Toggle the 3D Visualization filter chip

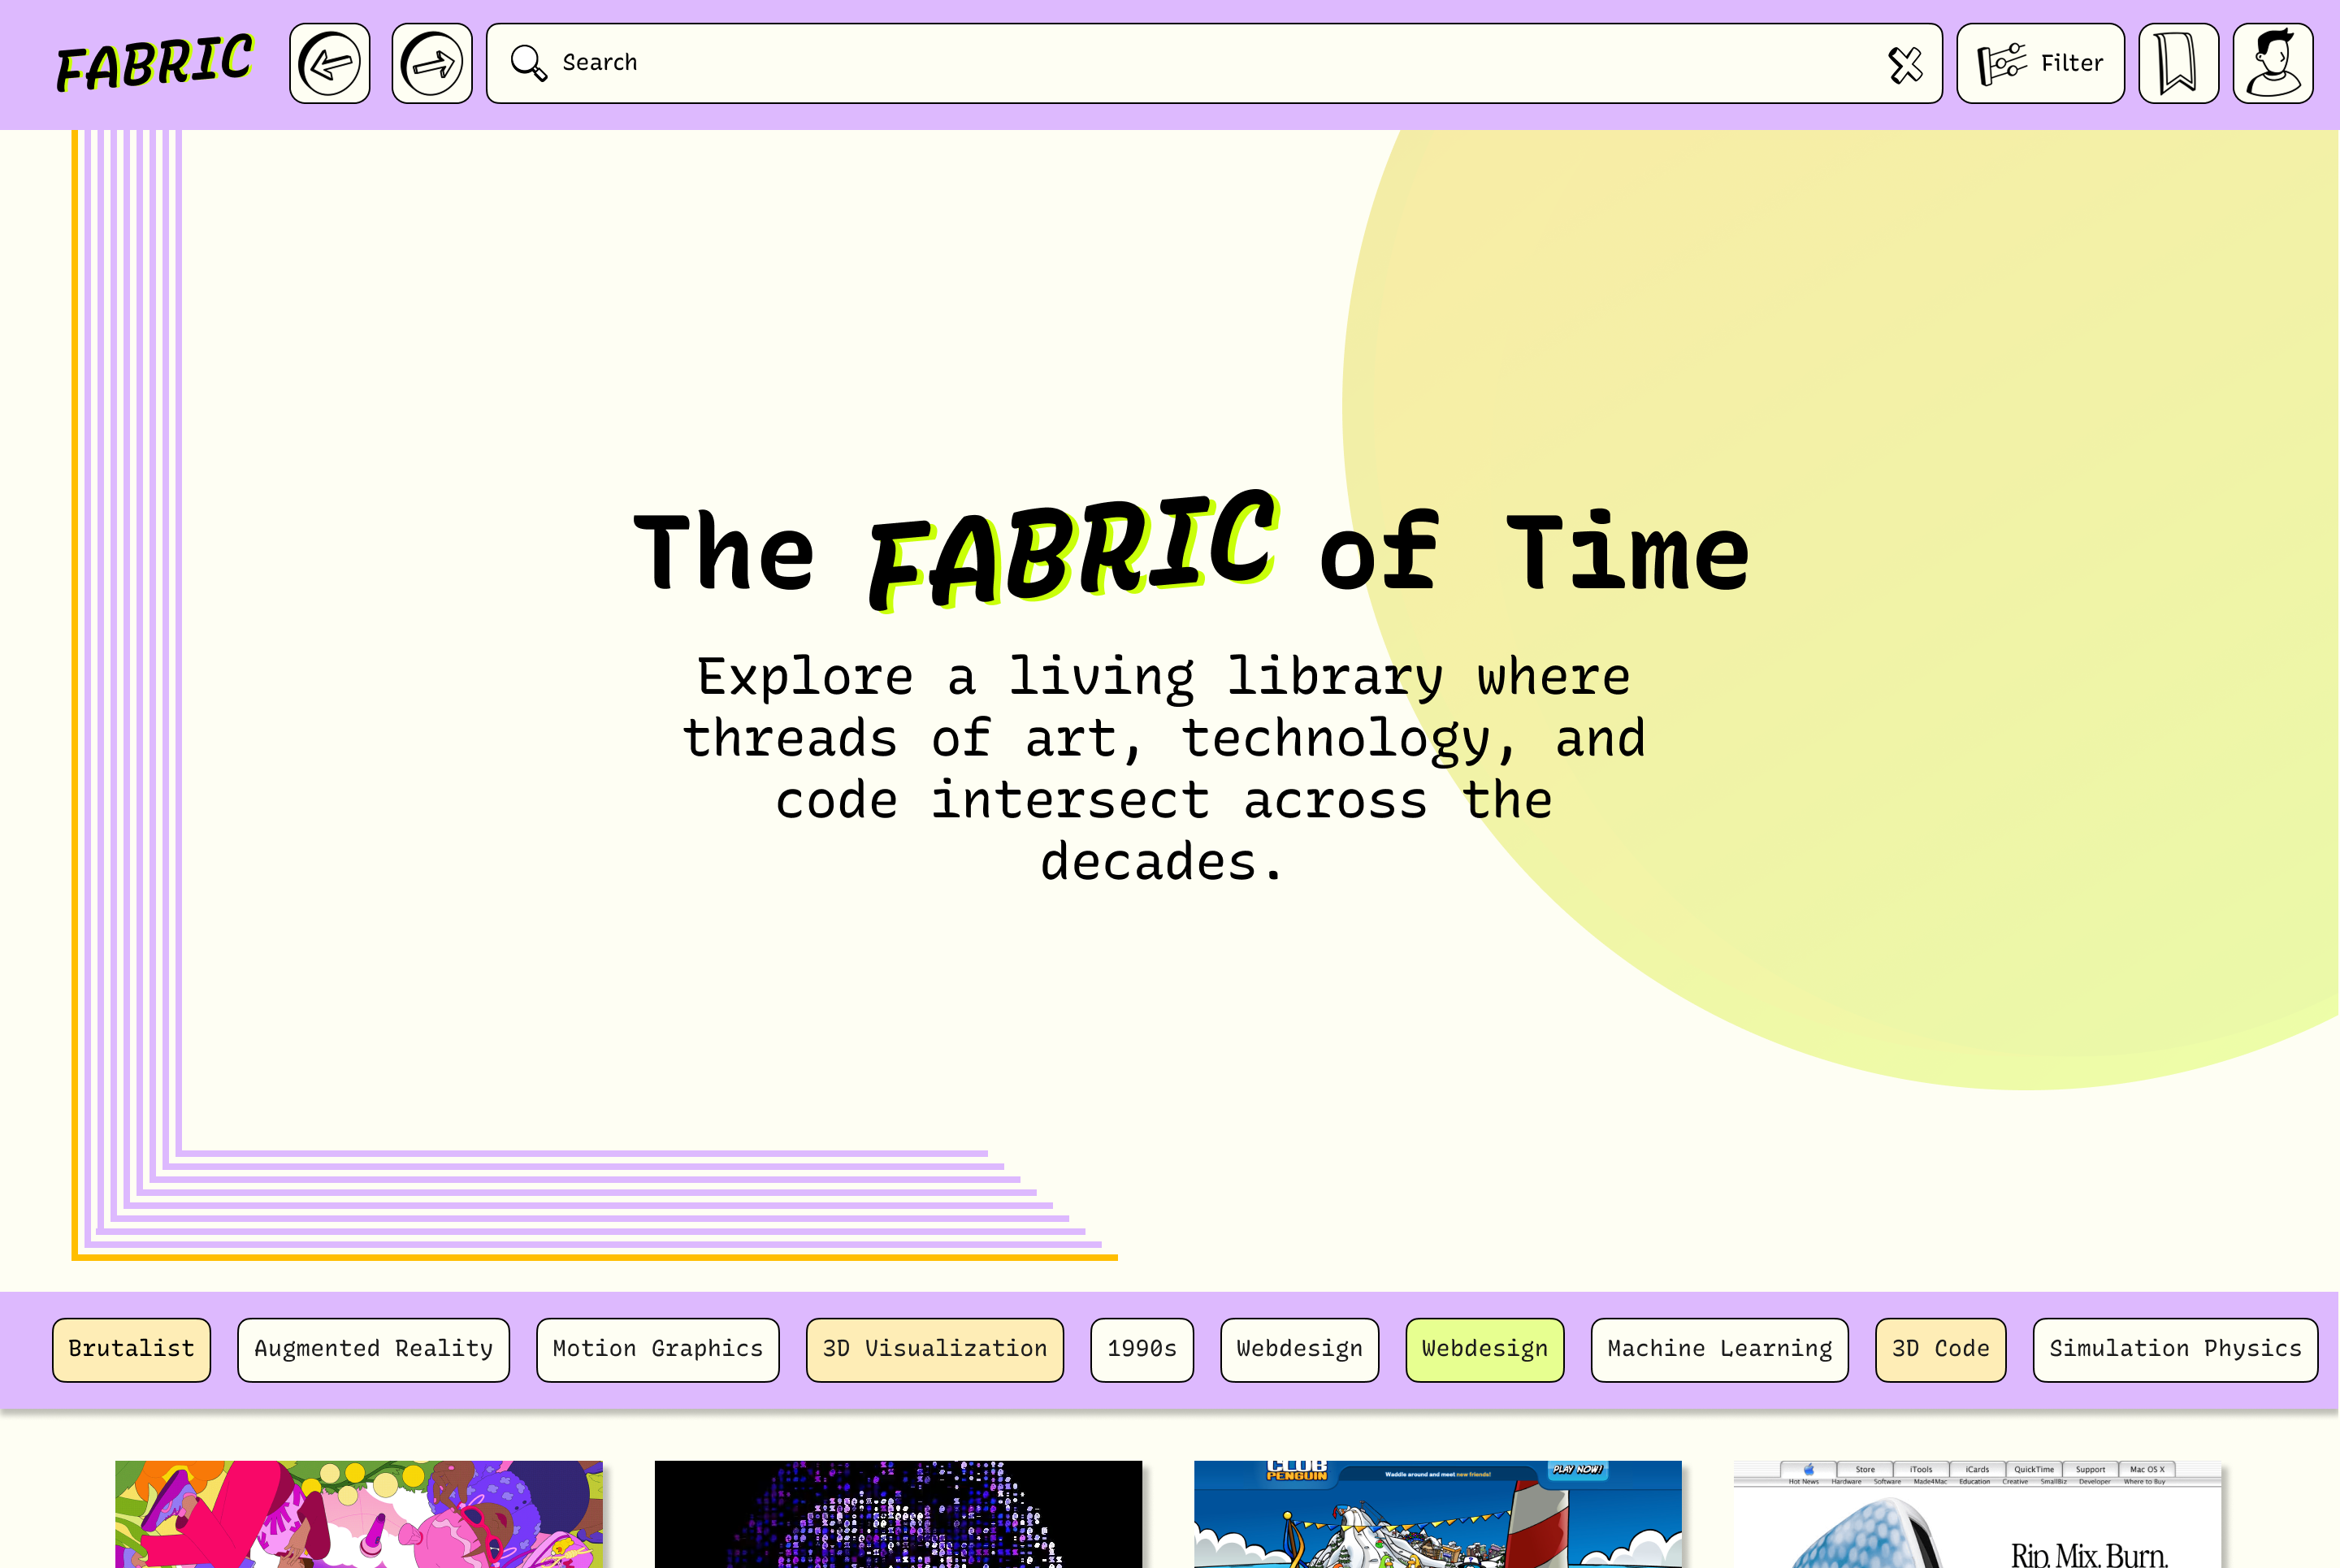[x=933, y=1349]
